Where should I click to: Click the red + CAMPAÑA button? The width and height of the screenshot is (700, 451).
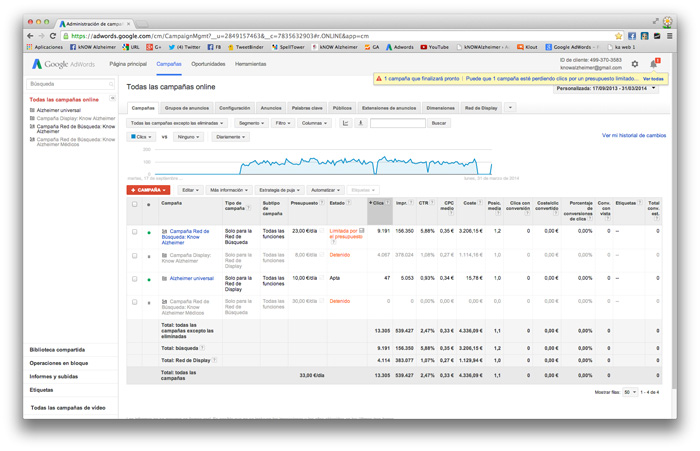pyautogui.click(x=148, y=190)
